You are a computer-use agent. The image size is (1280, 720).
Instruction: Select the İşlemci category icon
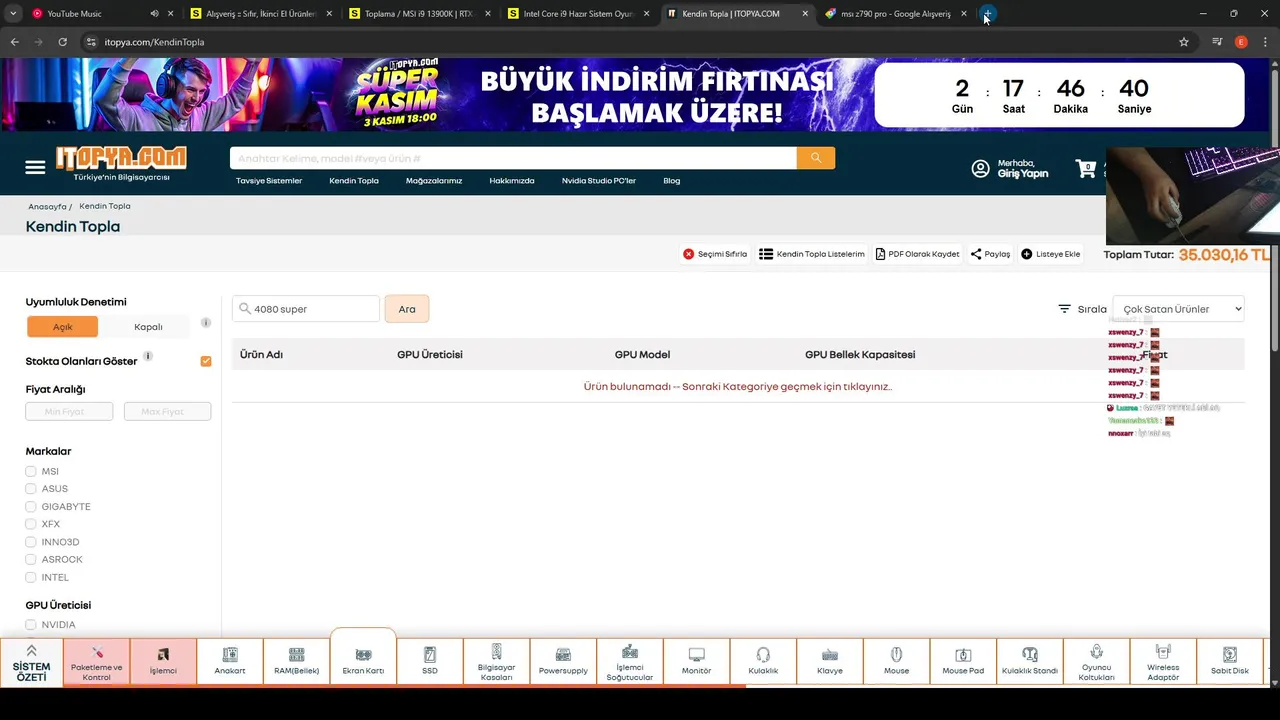(x=163, y=663)
